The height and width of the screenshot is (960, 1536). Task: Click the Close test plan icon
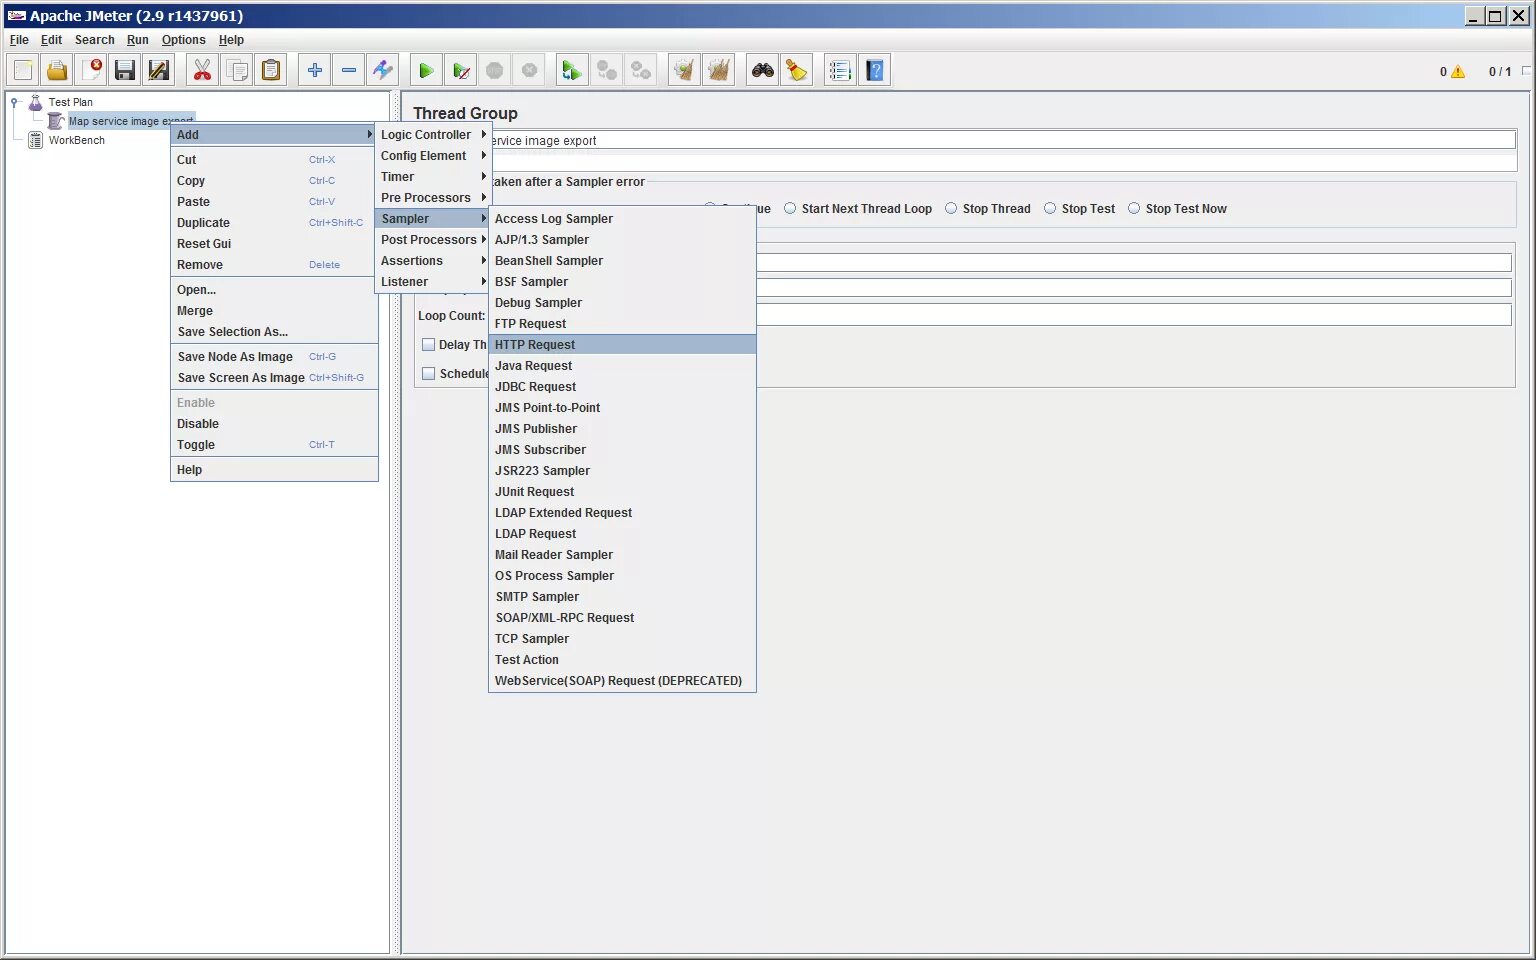click(x=92, y=70)
